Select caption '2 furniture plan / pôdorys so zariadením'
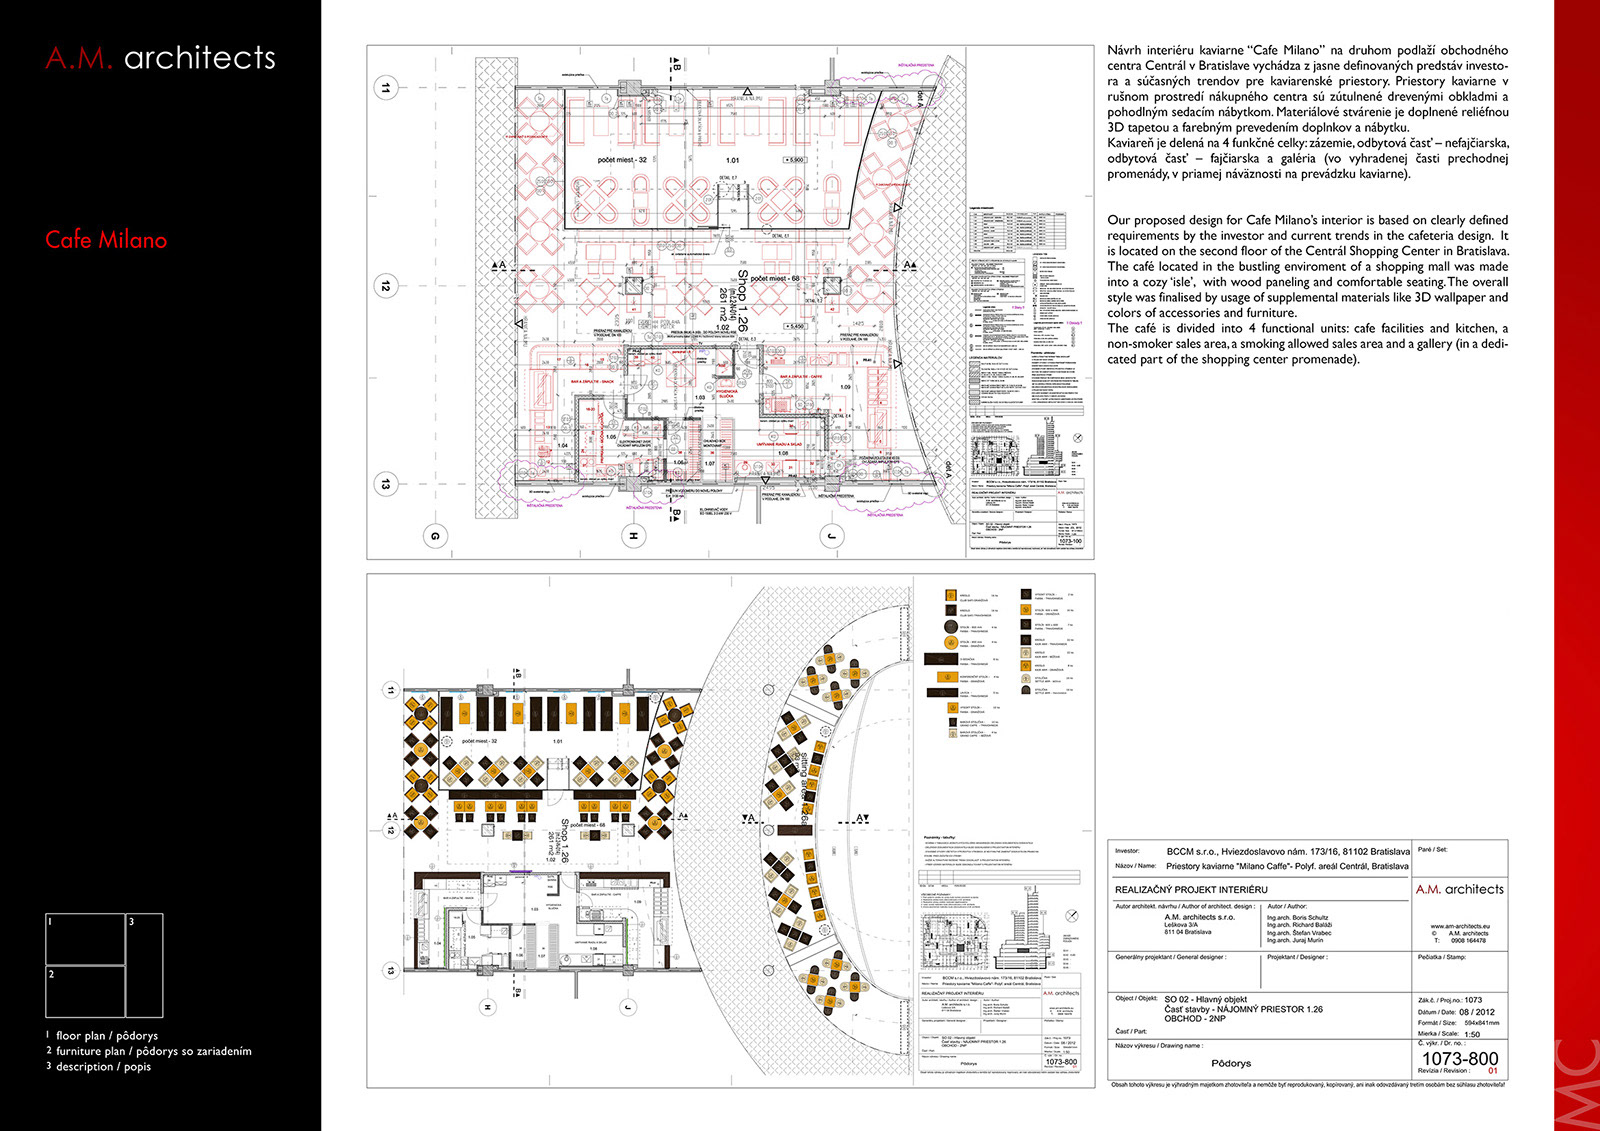 148,1051
